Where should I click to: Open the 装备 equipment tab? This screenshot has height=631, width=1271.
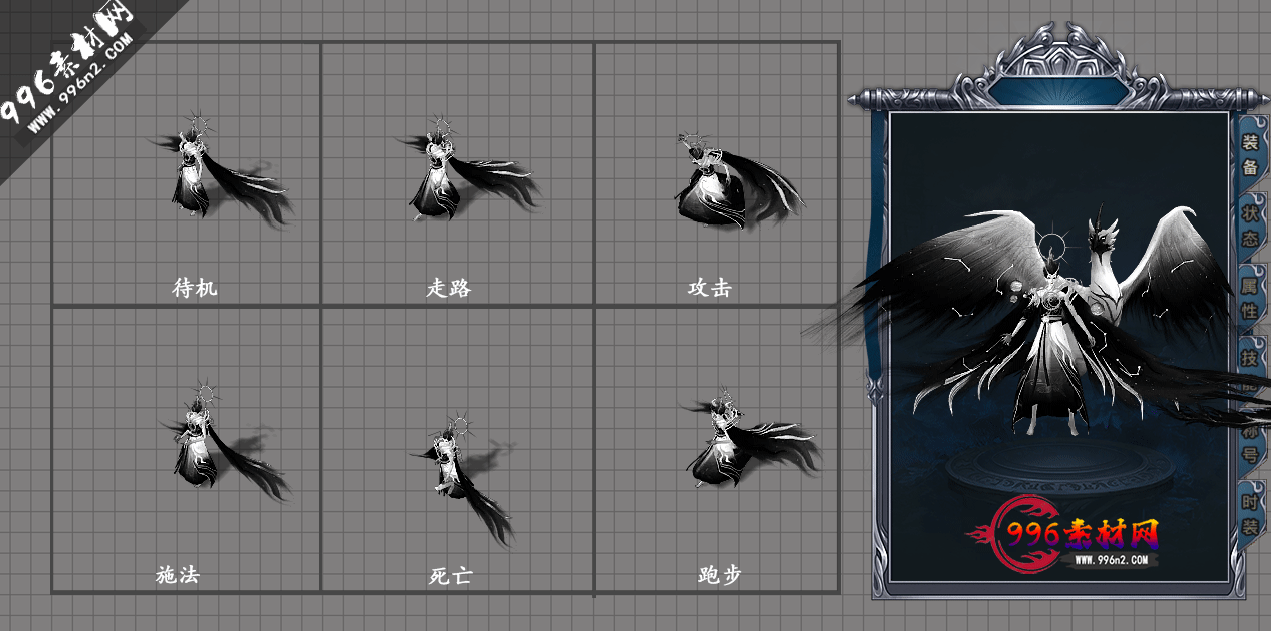pyautogui.click(x=1250, y=153)
